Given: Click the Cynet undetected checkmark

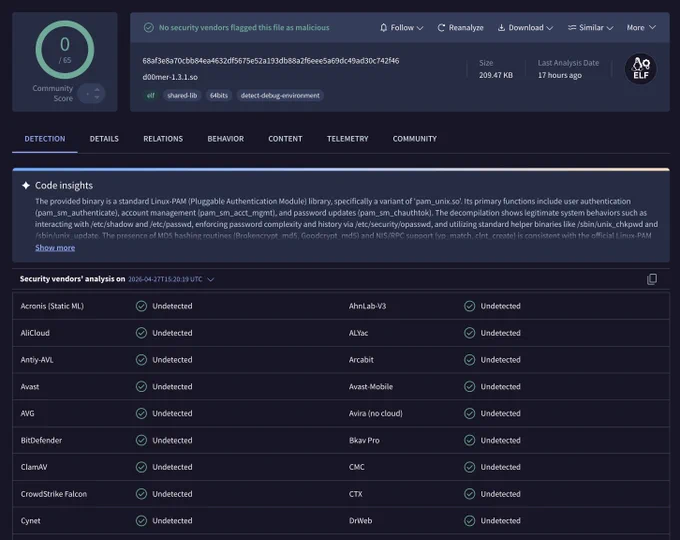Looking at the screenshot, I should (141, 521).
